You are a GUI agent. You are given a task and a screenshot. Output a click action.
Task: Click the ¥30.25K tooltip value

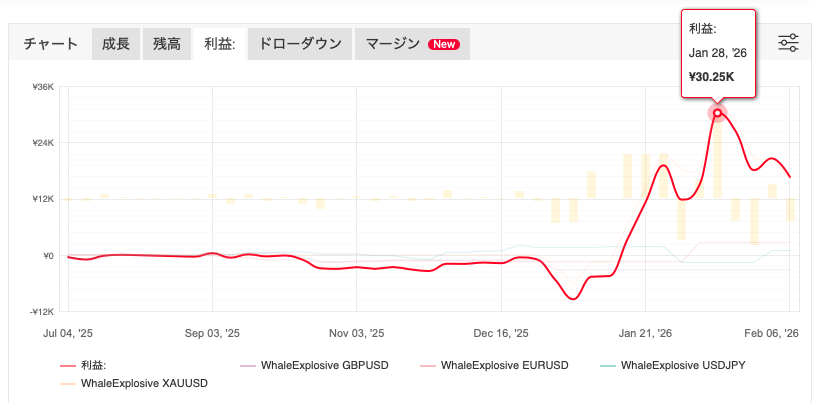tap(712, 76)
